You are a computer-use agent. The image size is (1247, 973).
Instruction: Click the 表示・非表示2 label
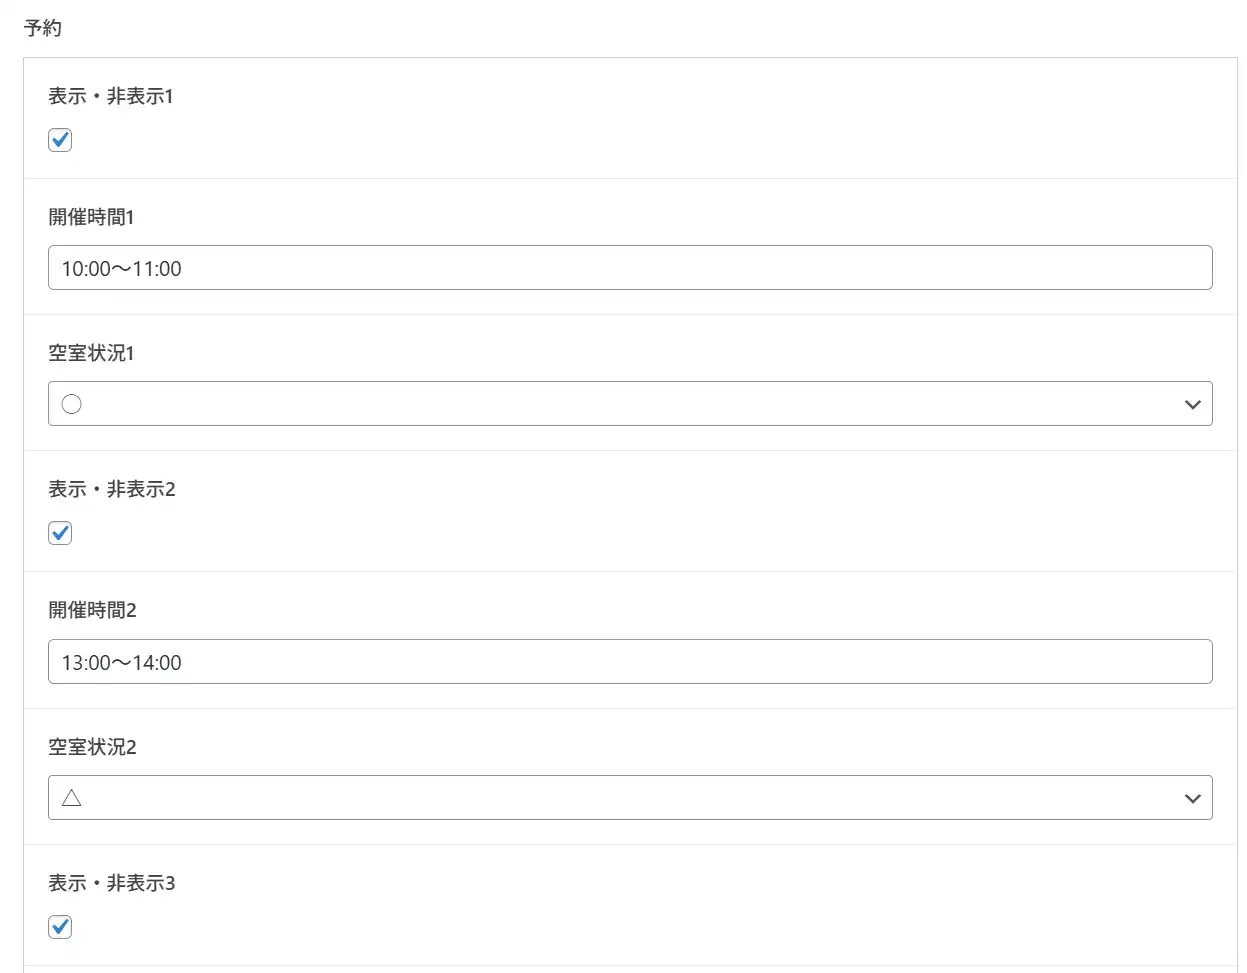click(x=112, y=489)
